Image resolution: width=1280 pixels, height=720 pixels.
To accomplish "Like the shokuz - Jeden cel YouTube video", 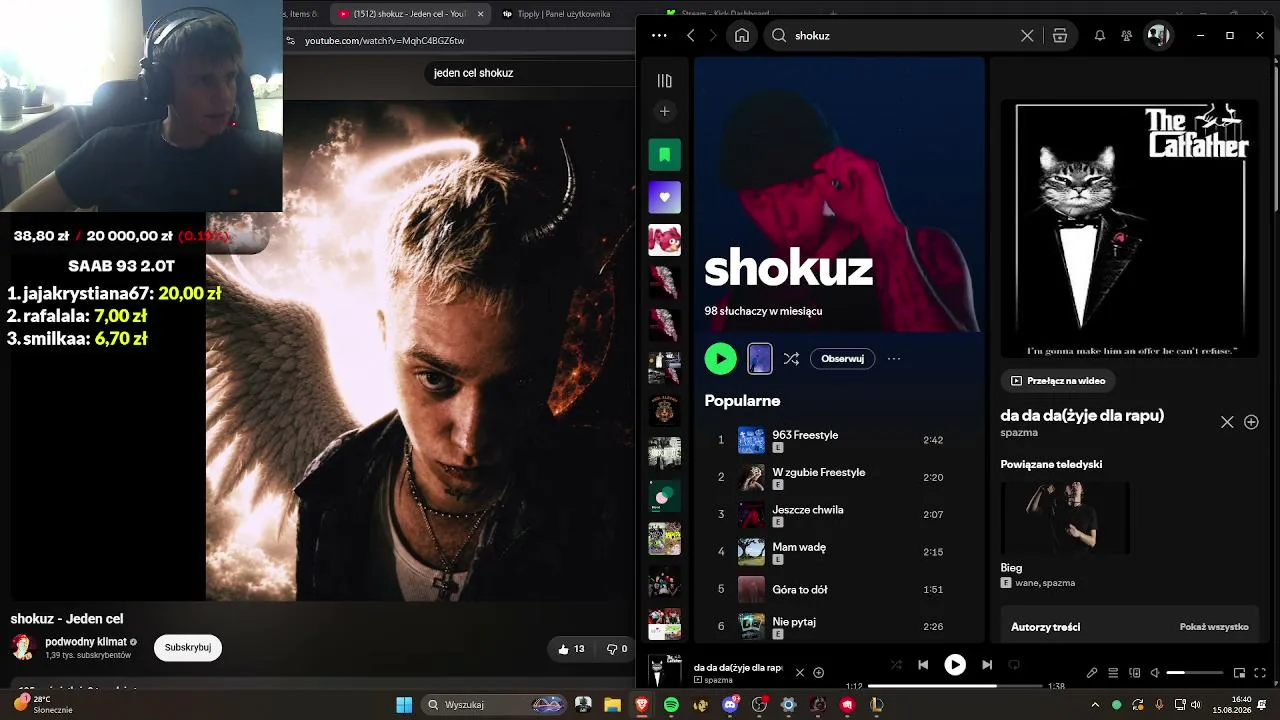I will (572, 649).
